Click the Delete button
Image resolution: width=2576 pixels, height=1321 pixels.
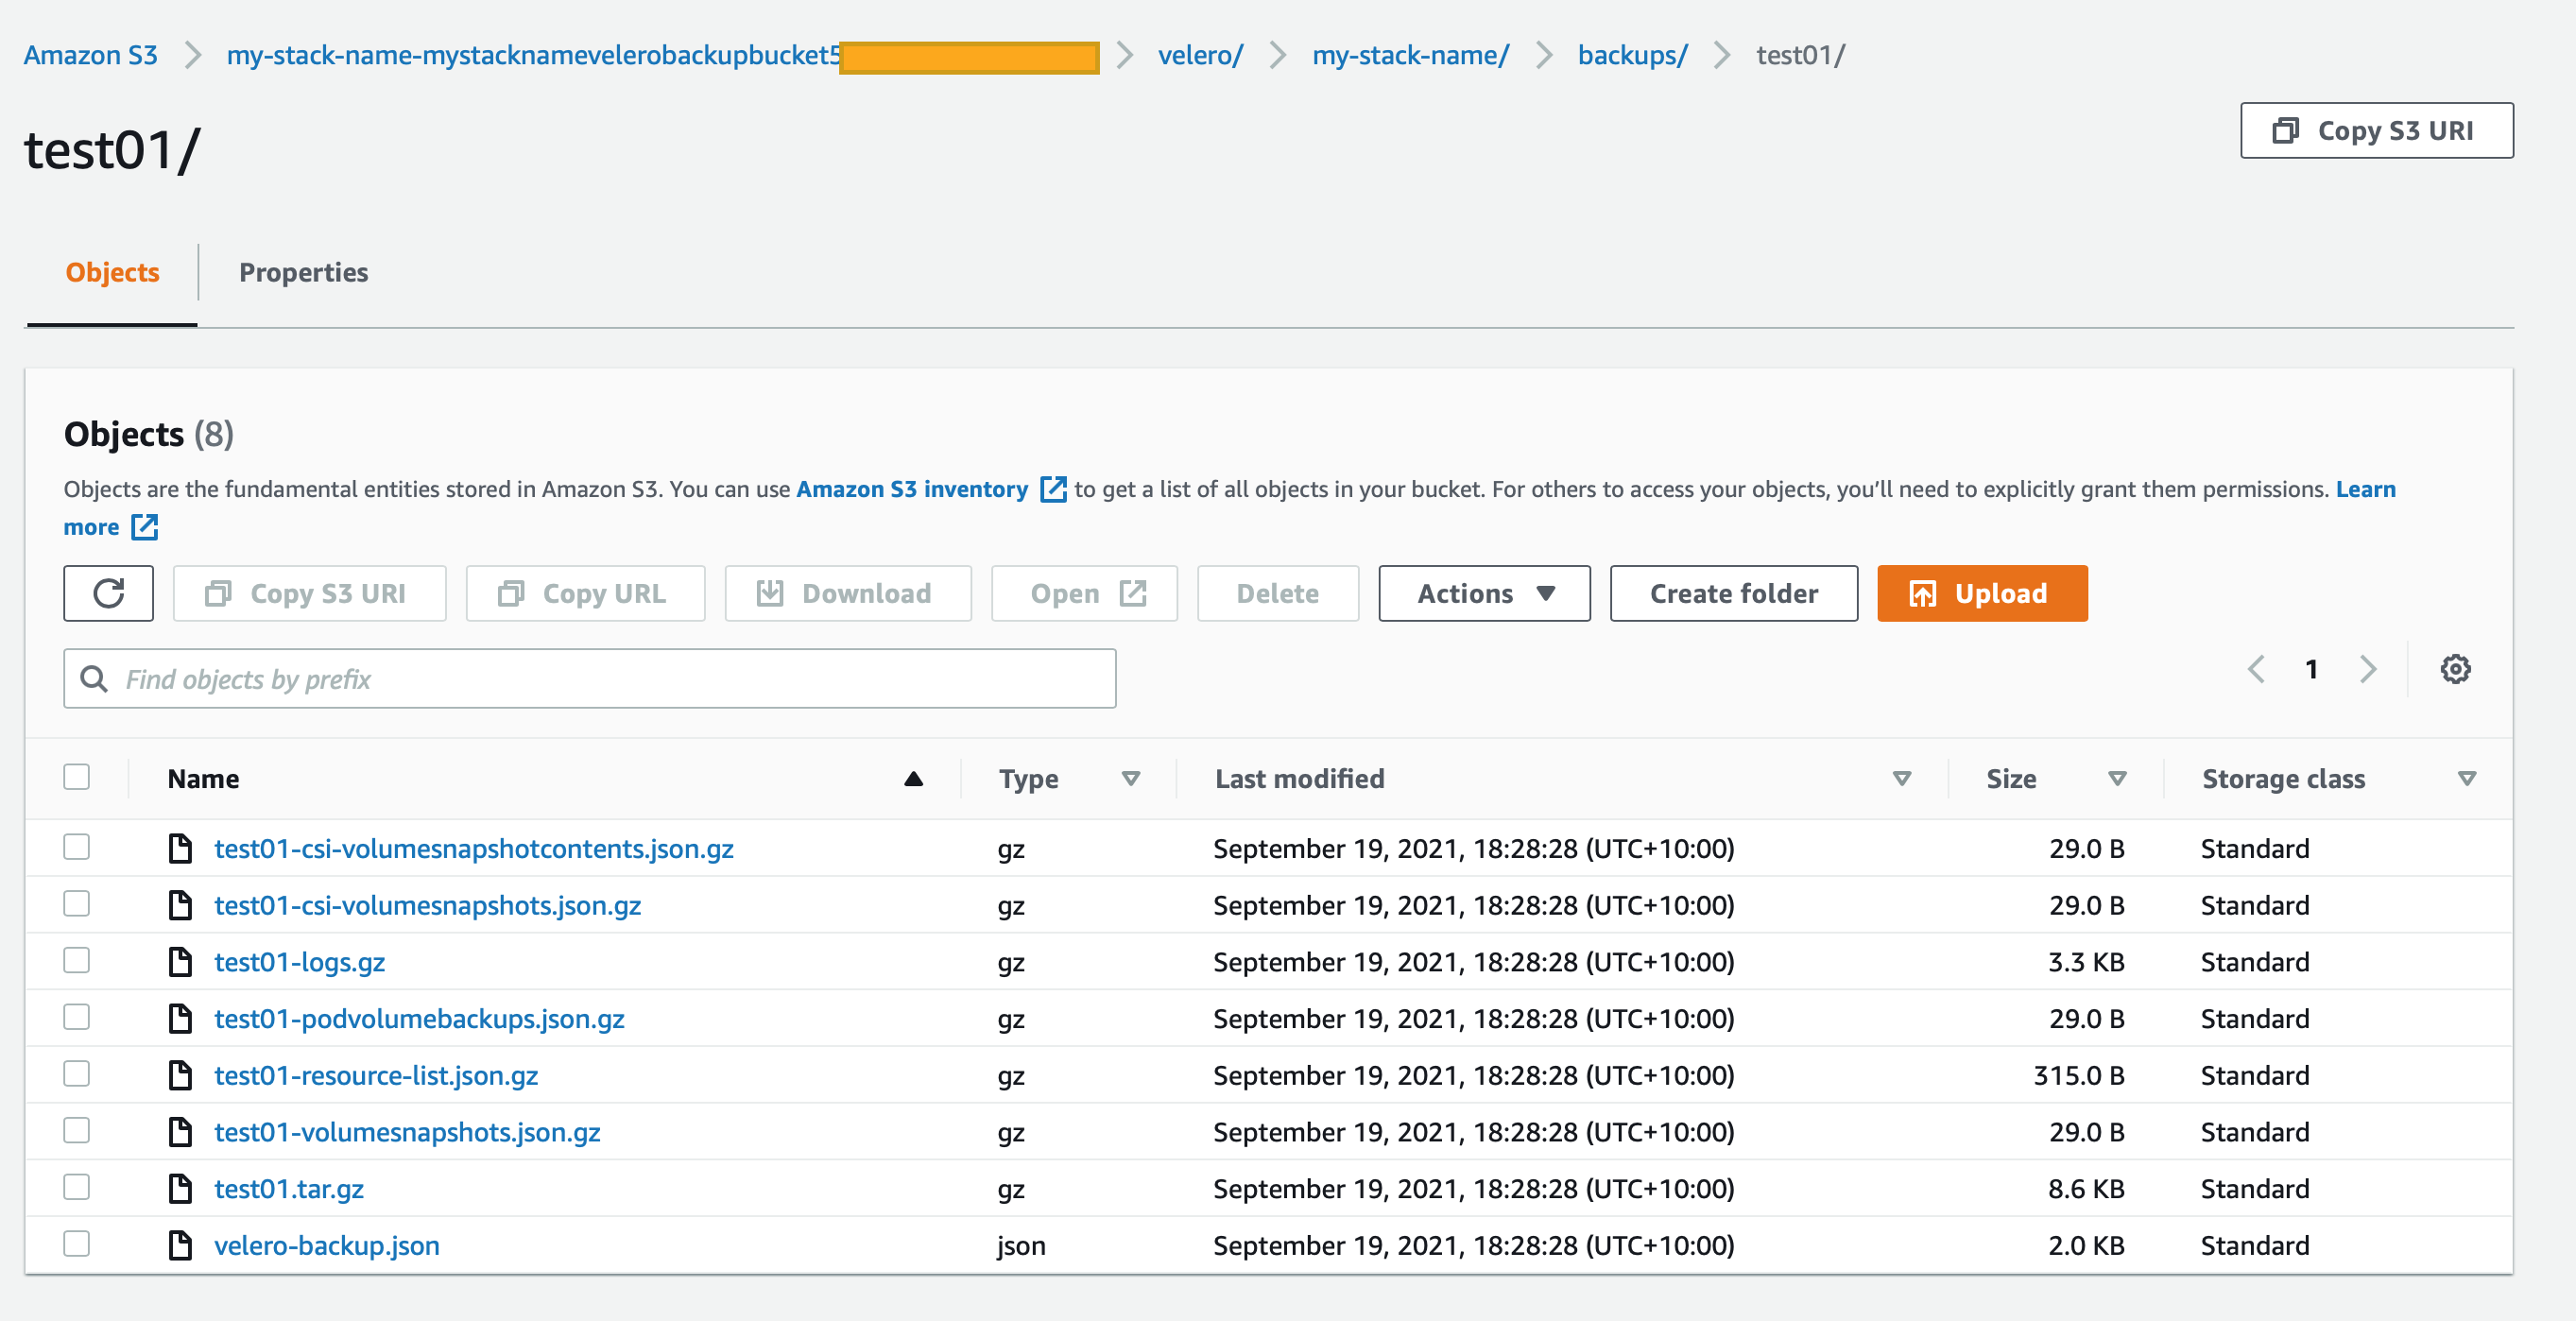[1278, 594]
